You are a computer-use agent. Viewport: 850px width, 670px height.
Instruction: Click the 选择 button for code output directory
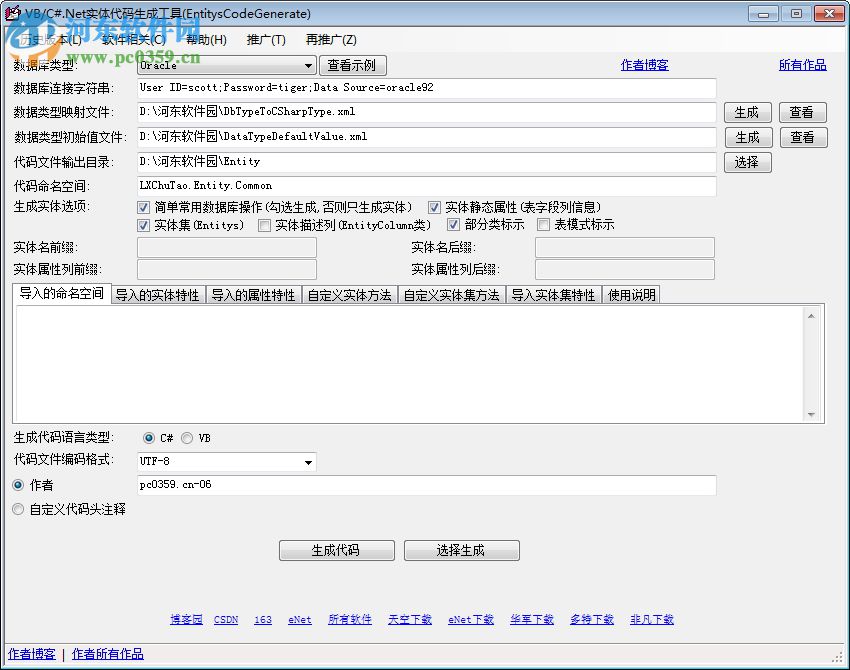[748, 162]
